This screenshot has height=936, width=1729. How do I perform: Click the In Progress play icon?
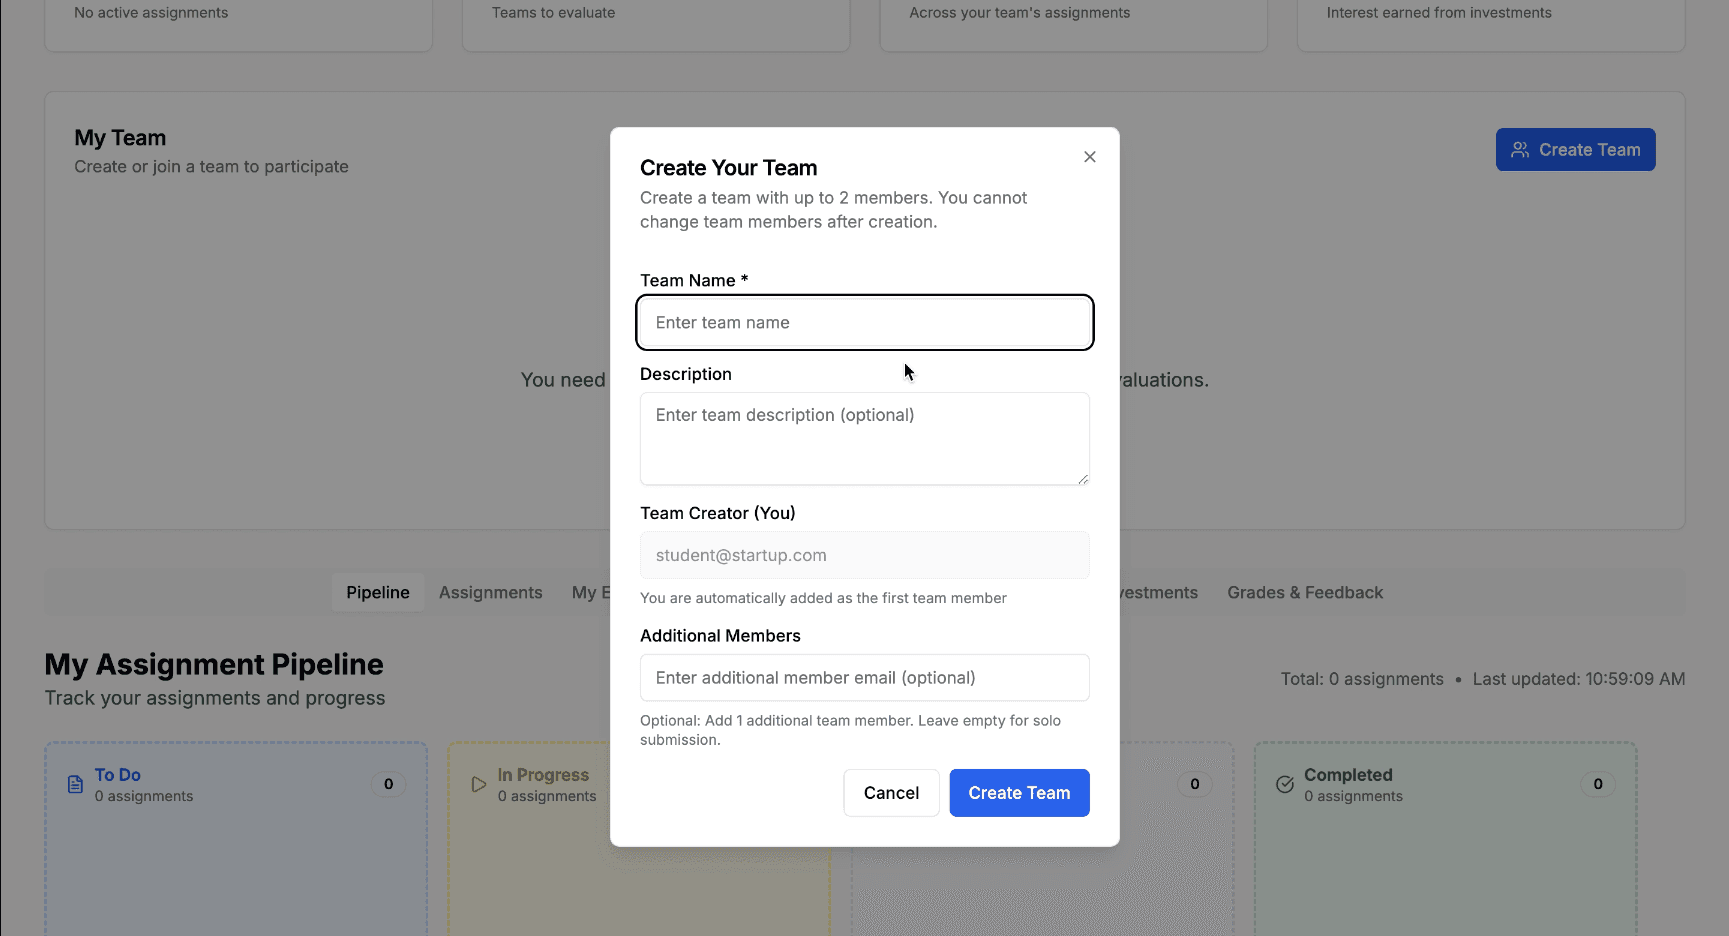pyautogui.click(x=478, y=784)
